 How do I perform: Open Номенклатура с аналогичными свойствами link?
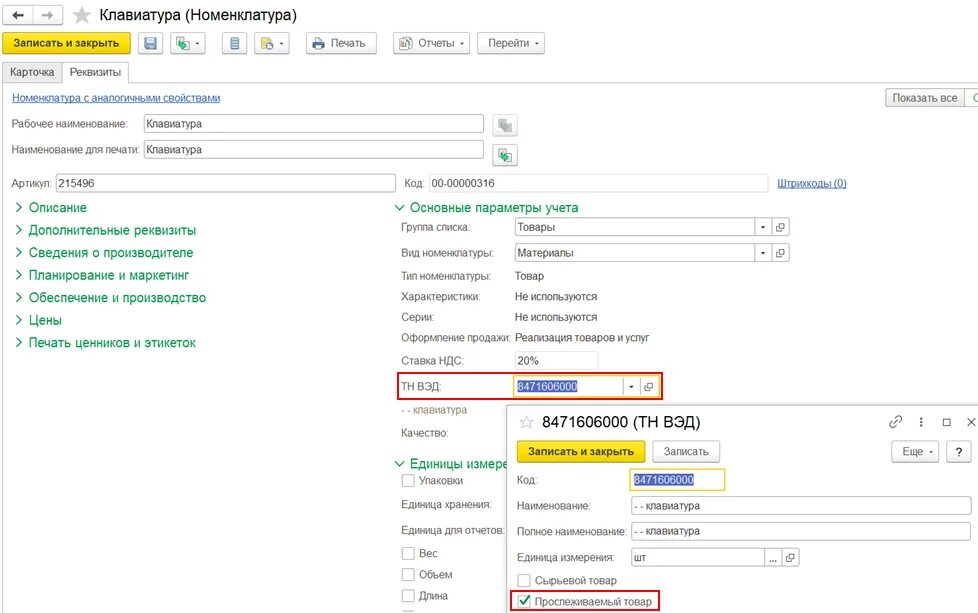(x=116, y=98)
